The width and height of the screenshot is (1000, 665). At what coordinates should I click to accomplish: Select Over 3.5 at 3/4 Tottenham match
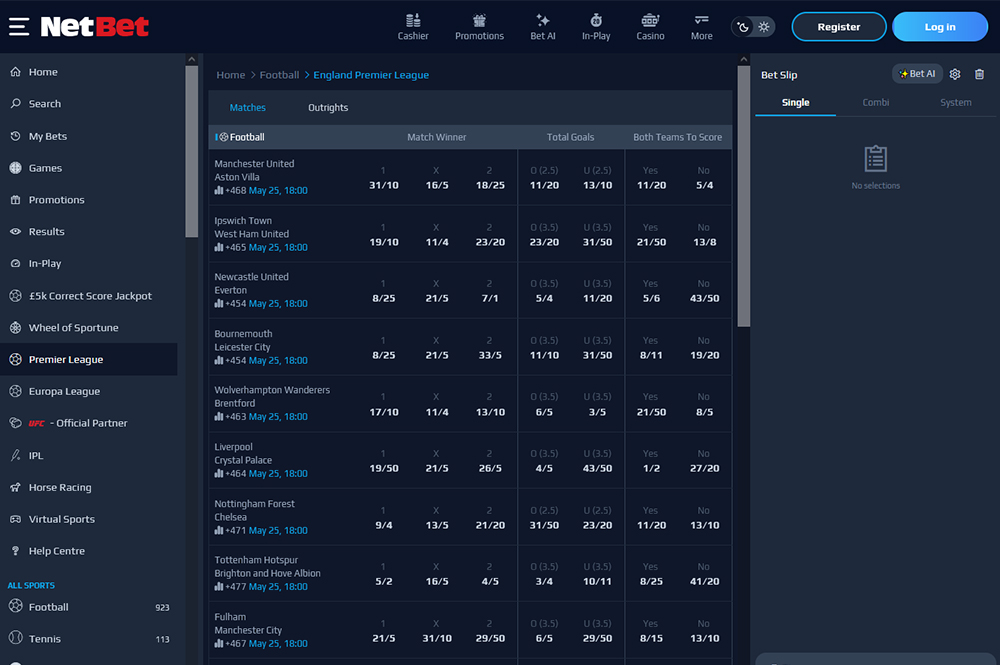pos(544,574)
